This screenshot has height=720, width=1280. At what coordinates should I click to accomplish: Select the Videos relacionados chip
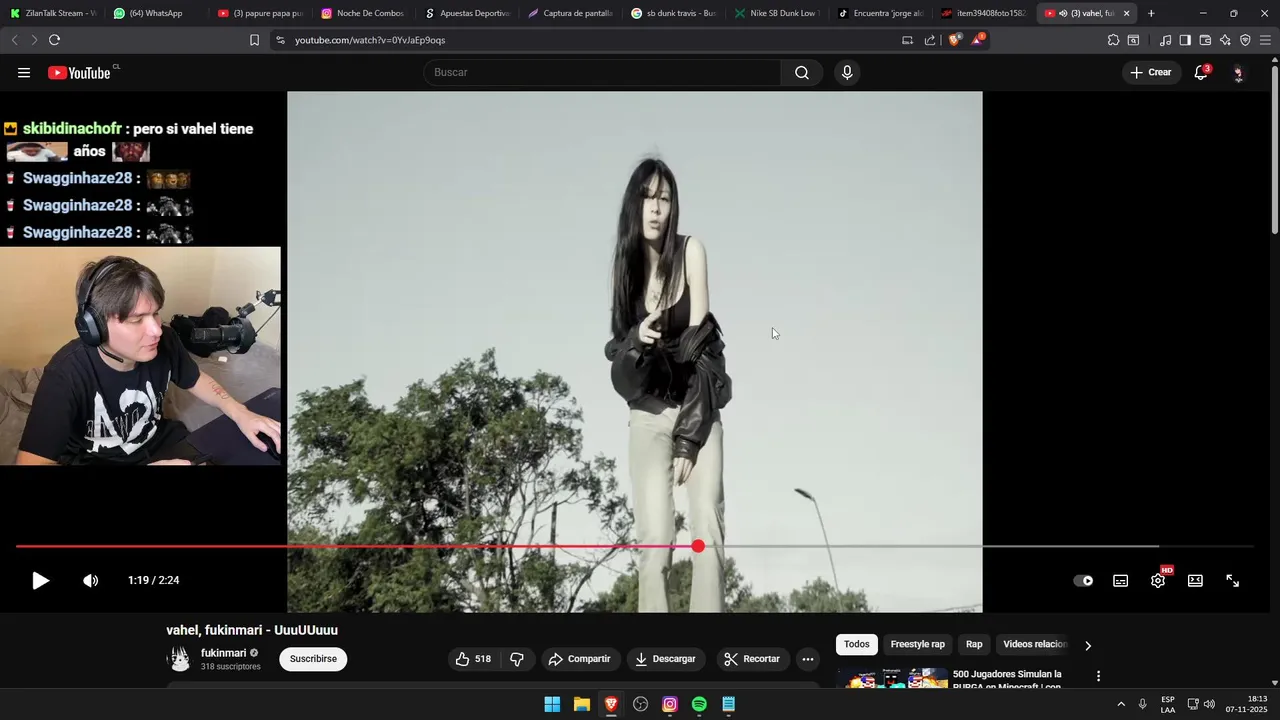tap(1035, 645)
